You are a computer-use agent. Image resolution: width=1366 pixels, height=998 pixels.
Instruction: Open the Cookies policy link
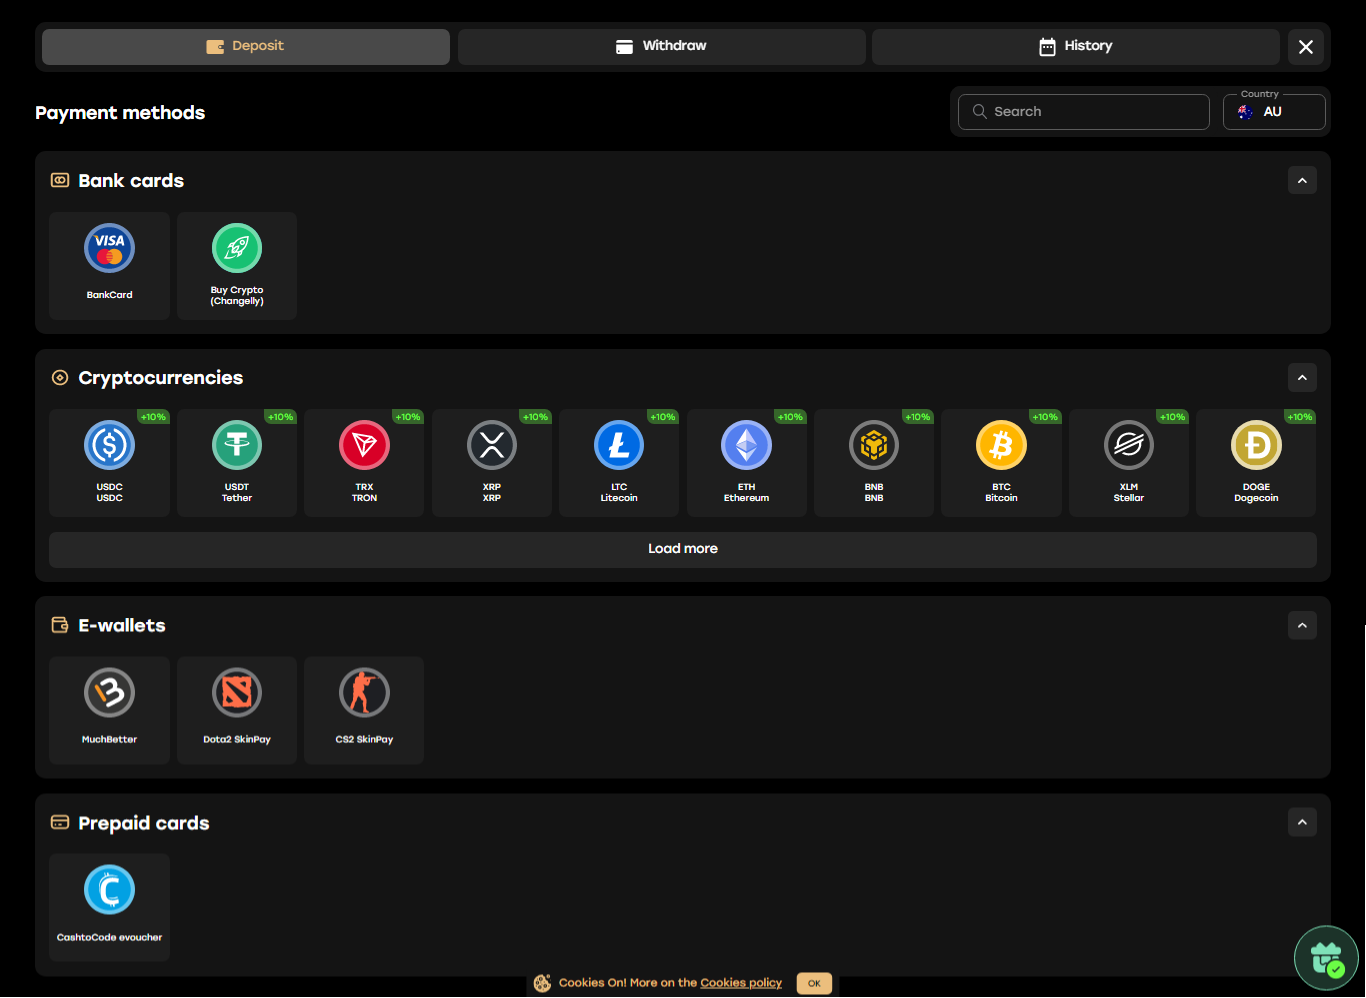coord(741,983)
